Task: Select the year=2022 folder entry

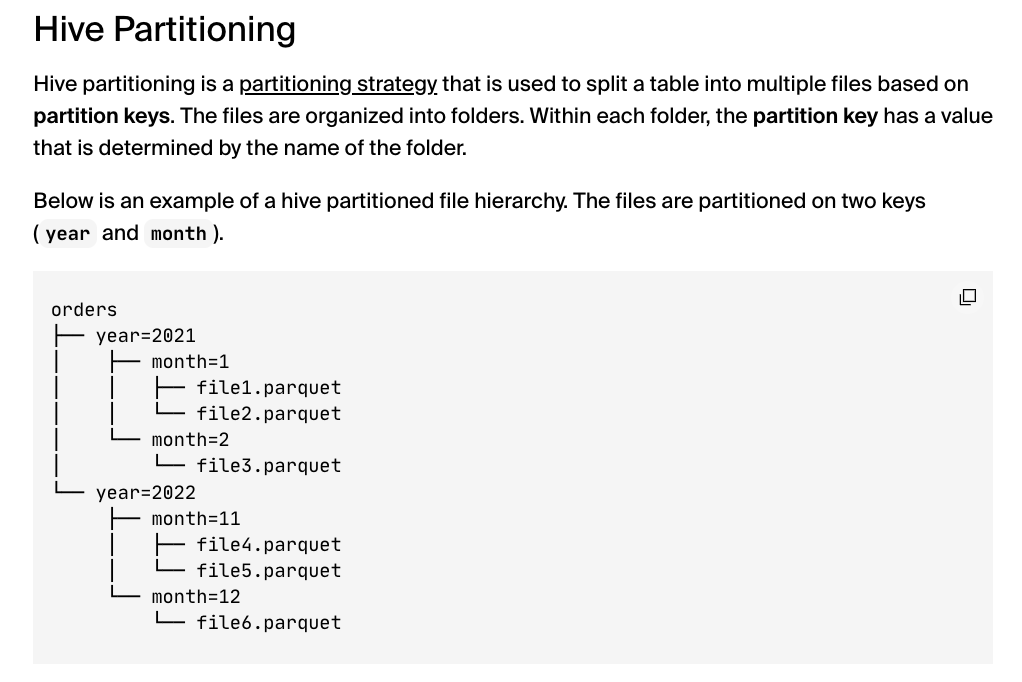Action: [146, 493]
